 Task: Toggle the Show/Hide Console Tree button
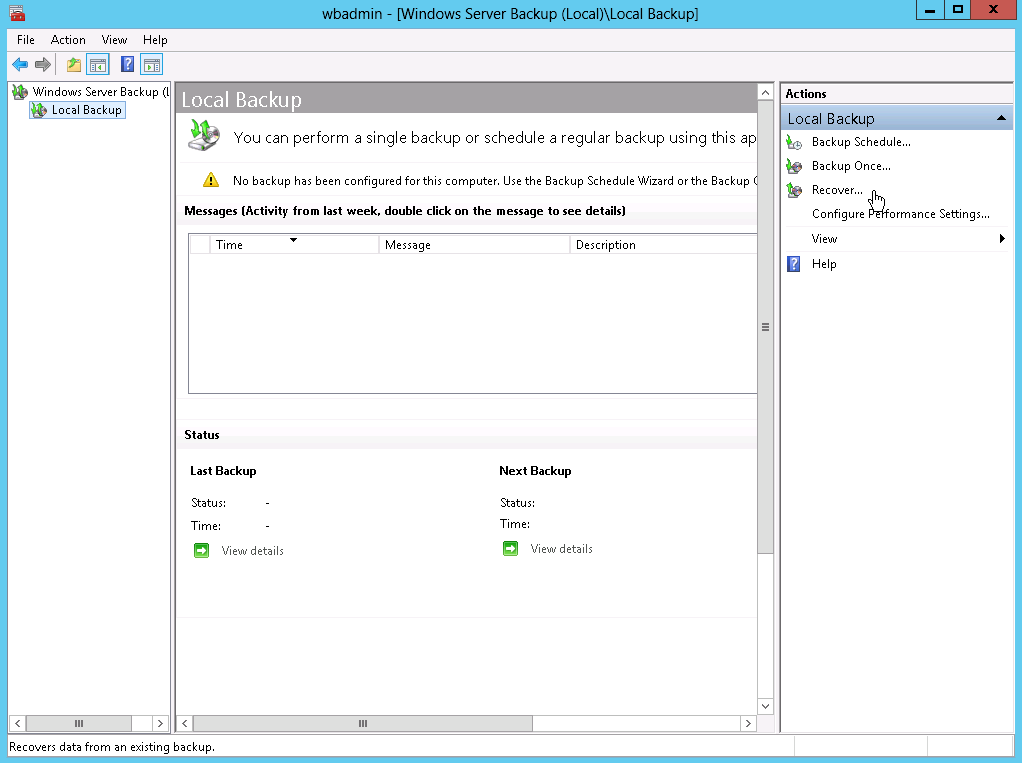point(97,65)
